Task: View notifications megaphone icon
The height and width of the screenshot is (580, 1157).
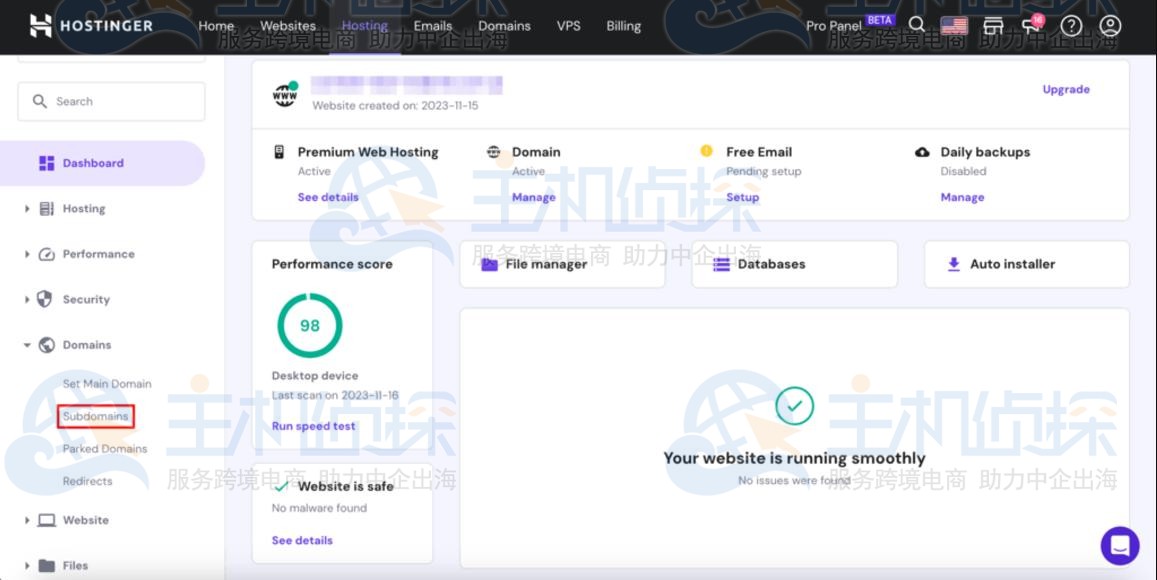Action: coord(1031,25)
